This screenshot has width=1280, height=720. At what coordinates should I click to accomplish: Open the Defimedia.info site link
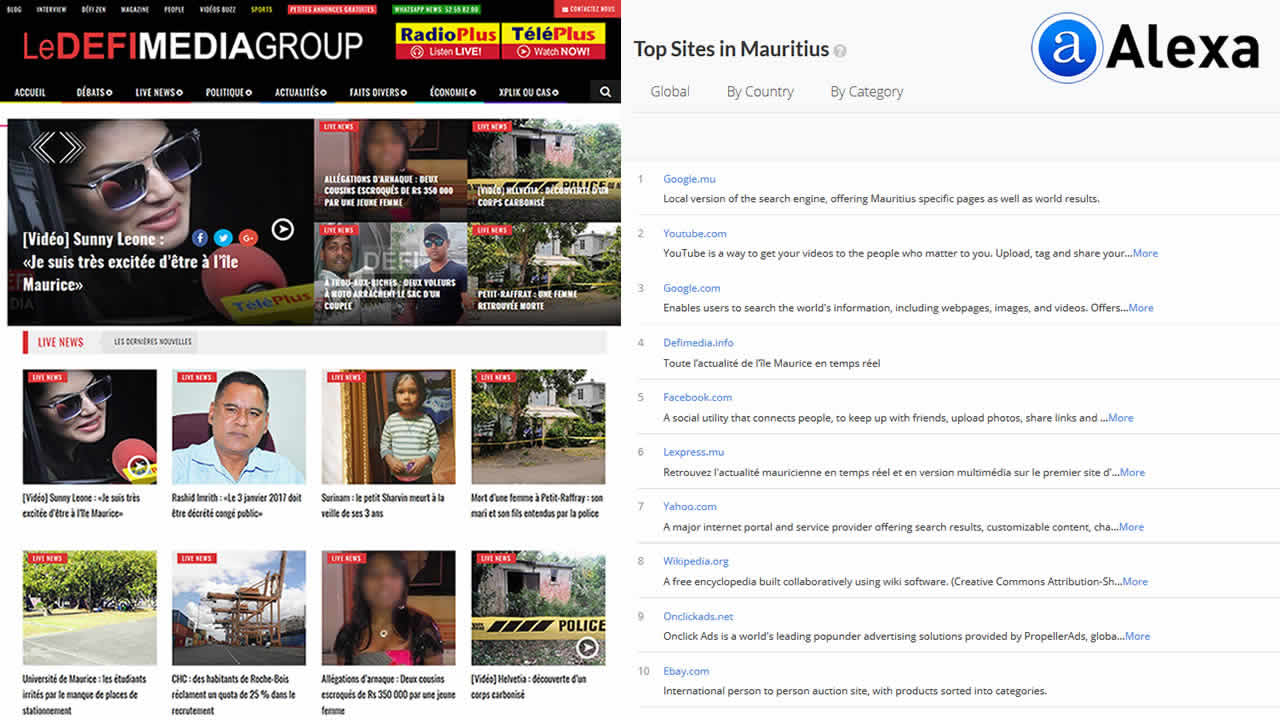[x=698, y=343]
